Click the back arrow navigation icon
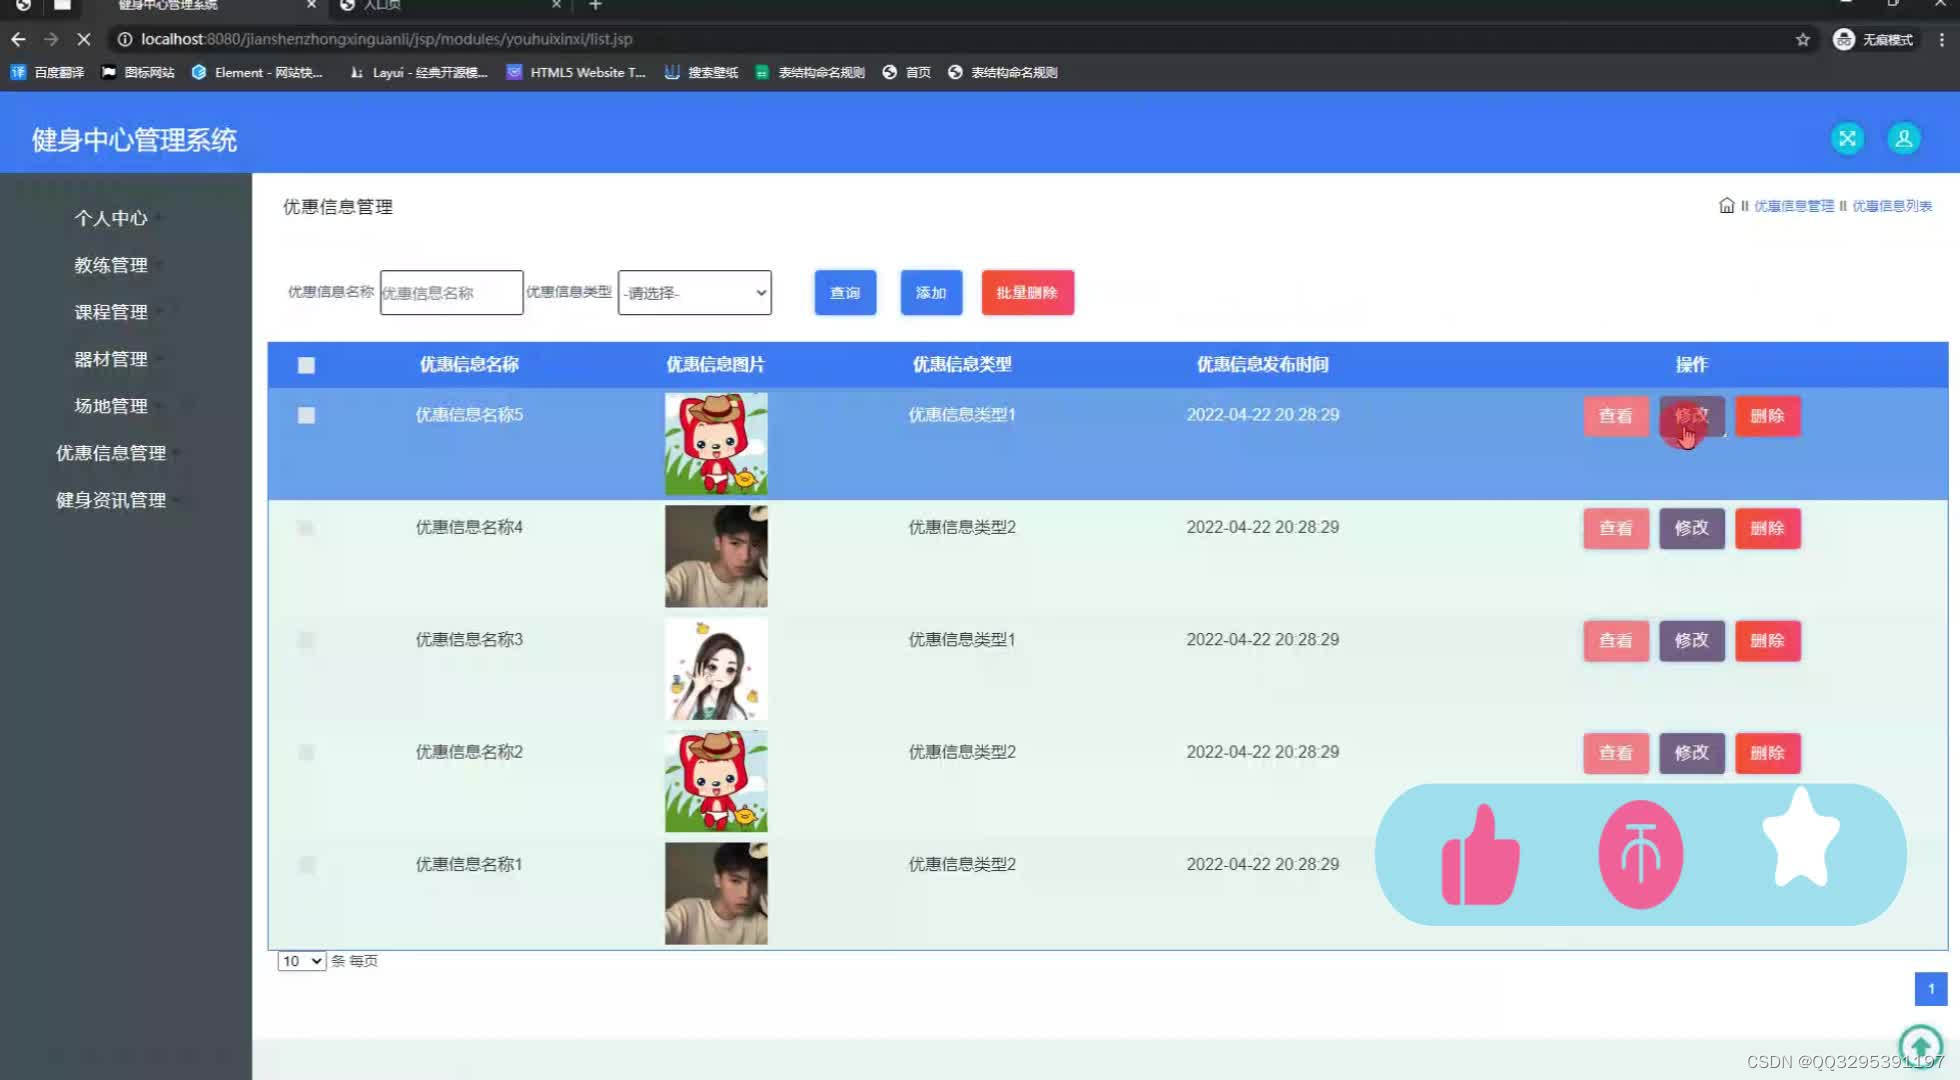Image resolution: width=1960 pixels, height=1080 pixels. pos(17,39)
